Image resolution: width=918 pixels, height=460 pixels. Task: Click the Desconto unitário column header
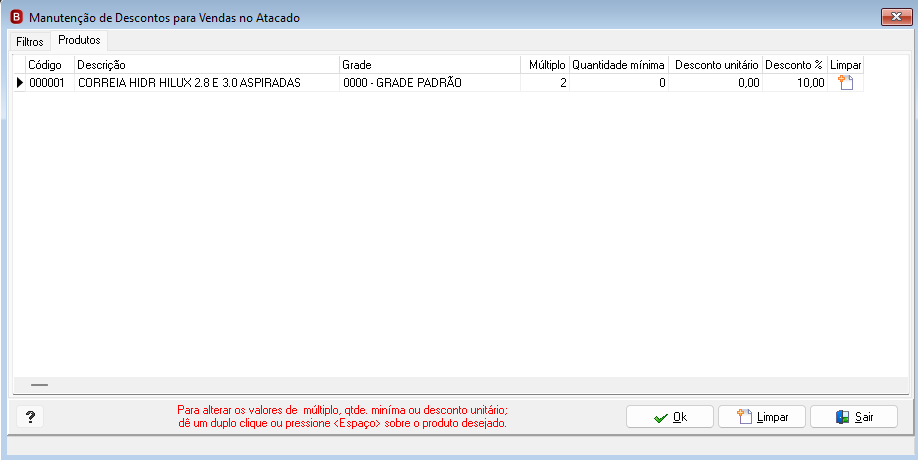[715, 64]
